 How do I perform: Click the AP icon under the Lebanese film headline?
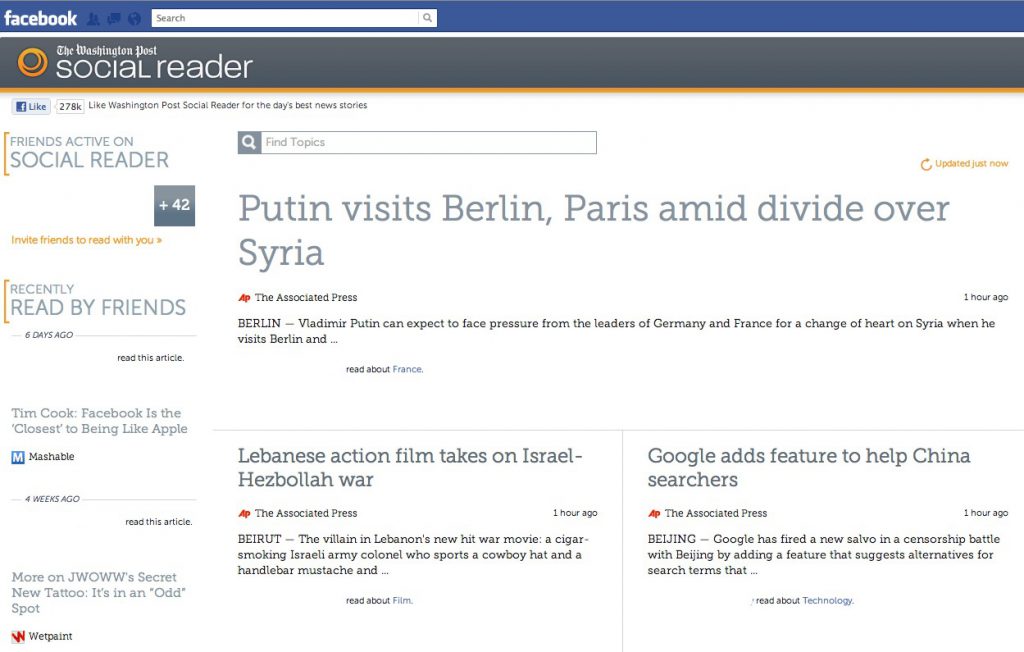[x=244, y=513]
